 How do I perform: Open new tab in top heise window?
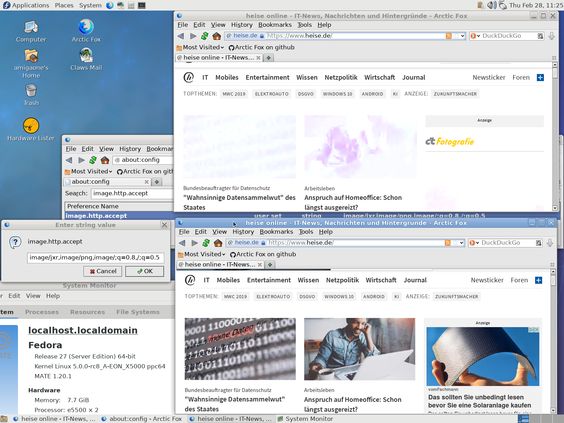(268, 58)
